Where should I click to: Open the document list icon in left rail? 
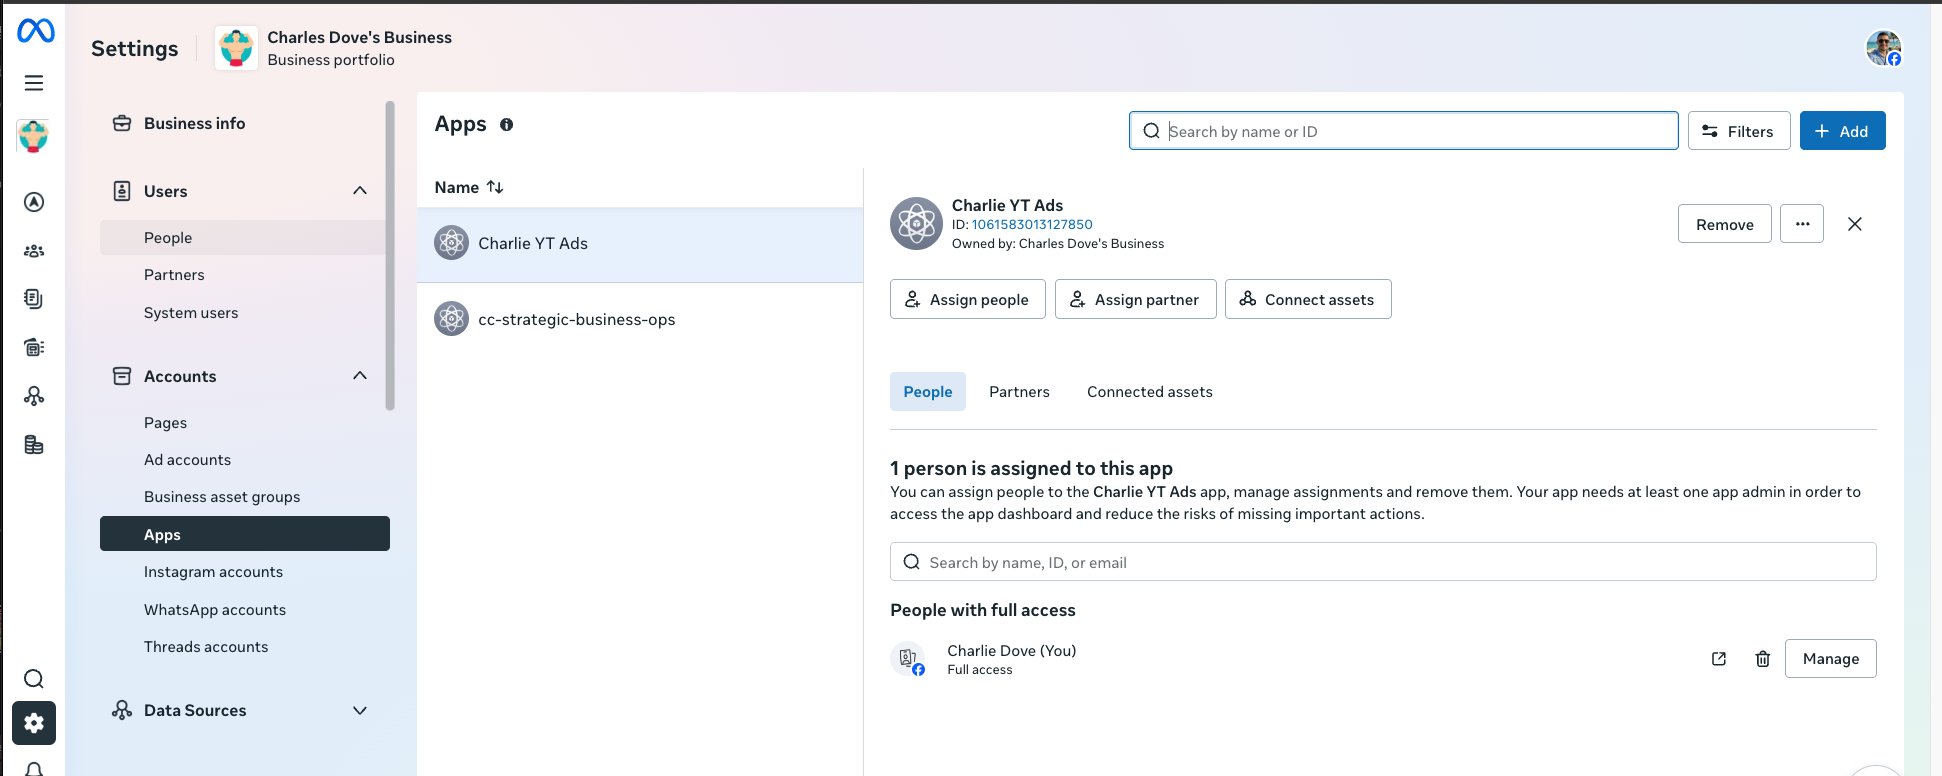click(x=34, y=298)
